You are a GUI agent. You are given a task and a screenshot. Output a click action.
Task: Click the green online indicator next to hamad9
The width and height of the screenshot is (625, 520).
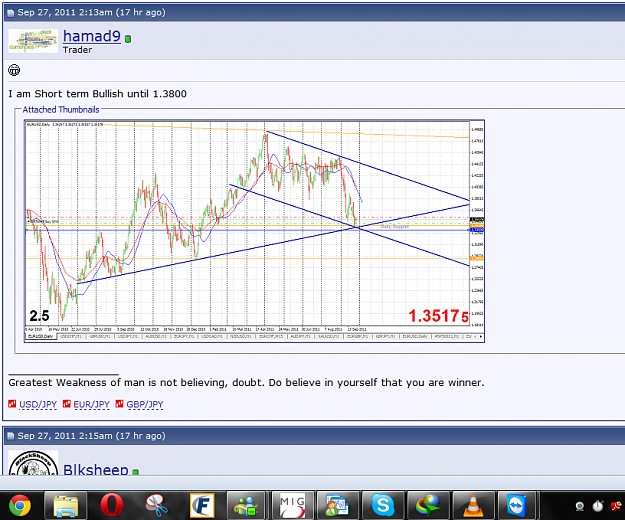(x=128, y=39)
